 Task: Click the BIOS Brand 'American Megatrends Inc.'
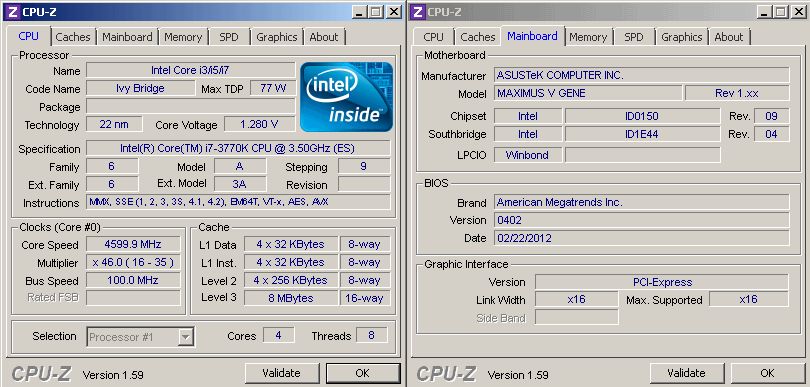pos(642,202)
